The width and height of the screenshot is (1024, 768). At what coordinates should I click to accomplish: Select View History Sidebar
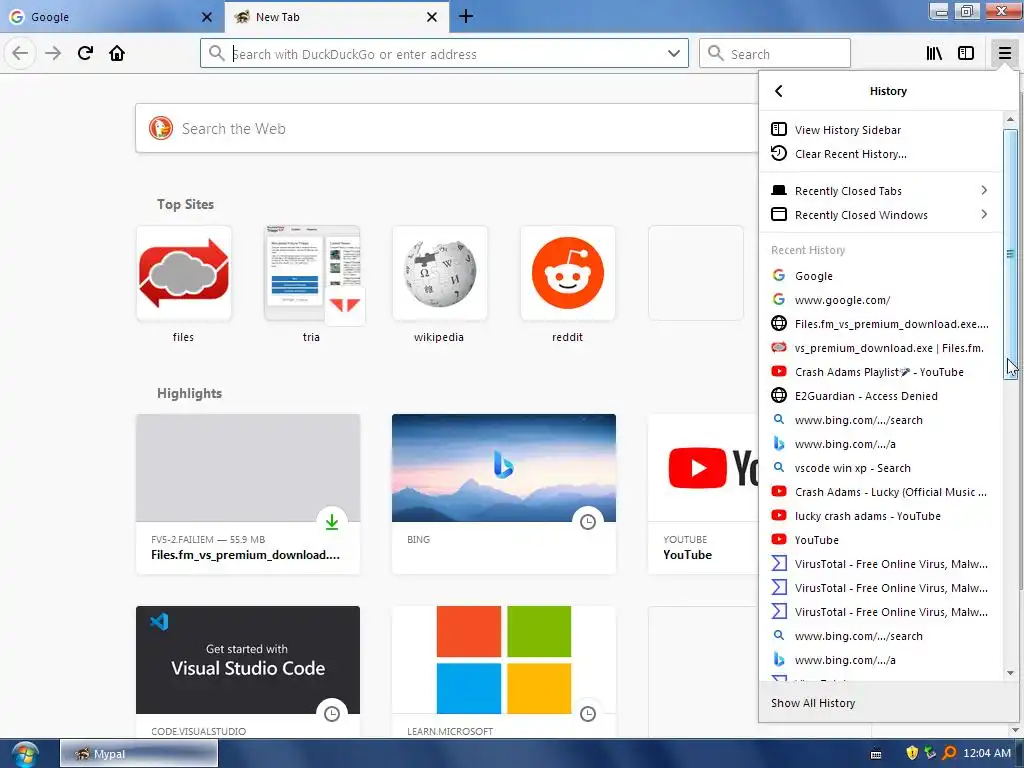tap(880, 130)
